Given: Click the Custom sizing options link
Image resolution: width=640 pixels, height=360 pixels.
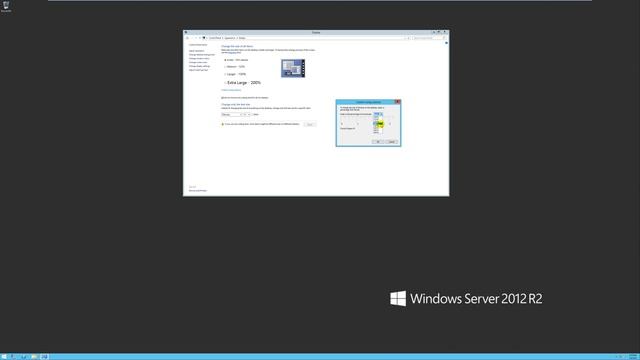Looking at the screenshot, I should (x=231, y=90).
